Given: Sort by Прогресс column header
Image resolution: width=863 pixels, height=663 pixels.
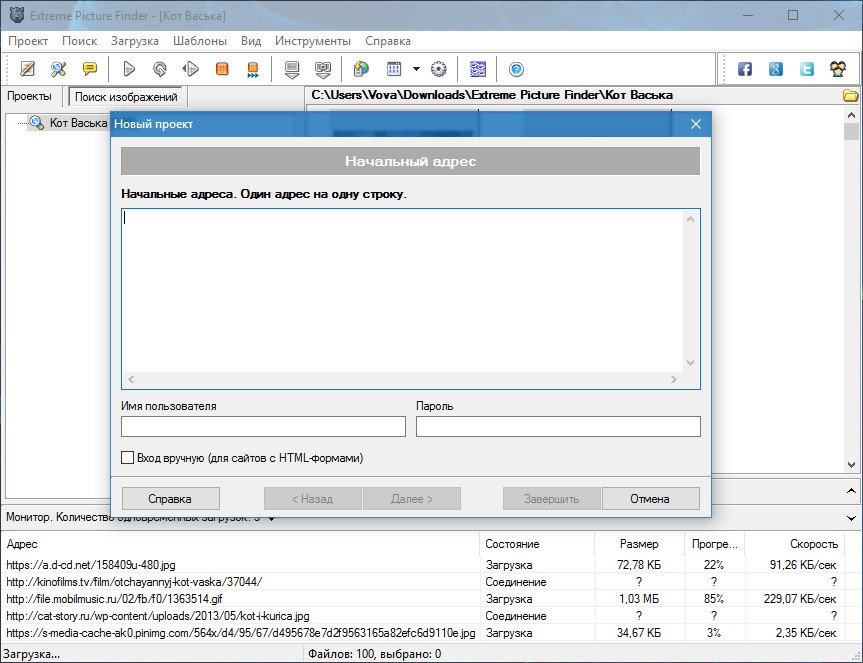Looking at the screenshot, I should coord(715,544).
